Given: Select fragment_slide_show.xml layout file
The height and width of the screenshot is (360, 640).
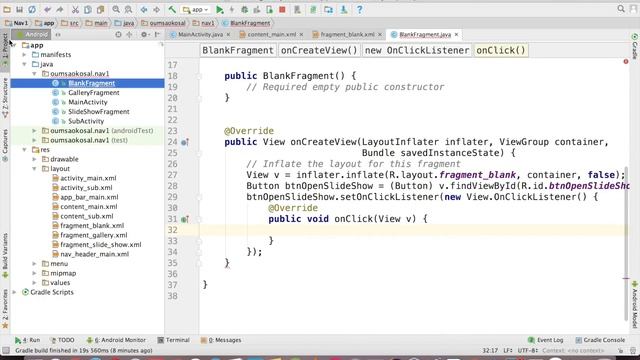Looking at the screenshot, I should tap(100, 244).
